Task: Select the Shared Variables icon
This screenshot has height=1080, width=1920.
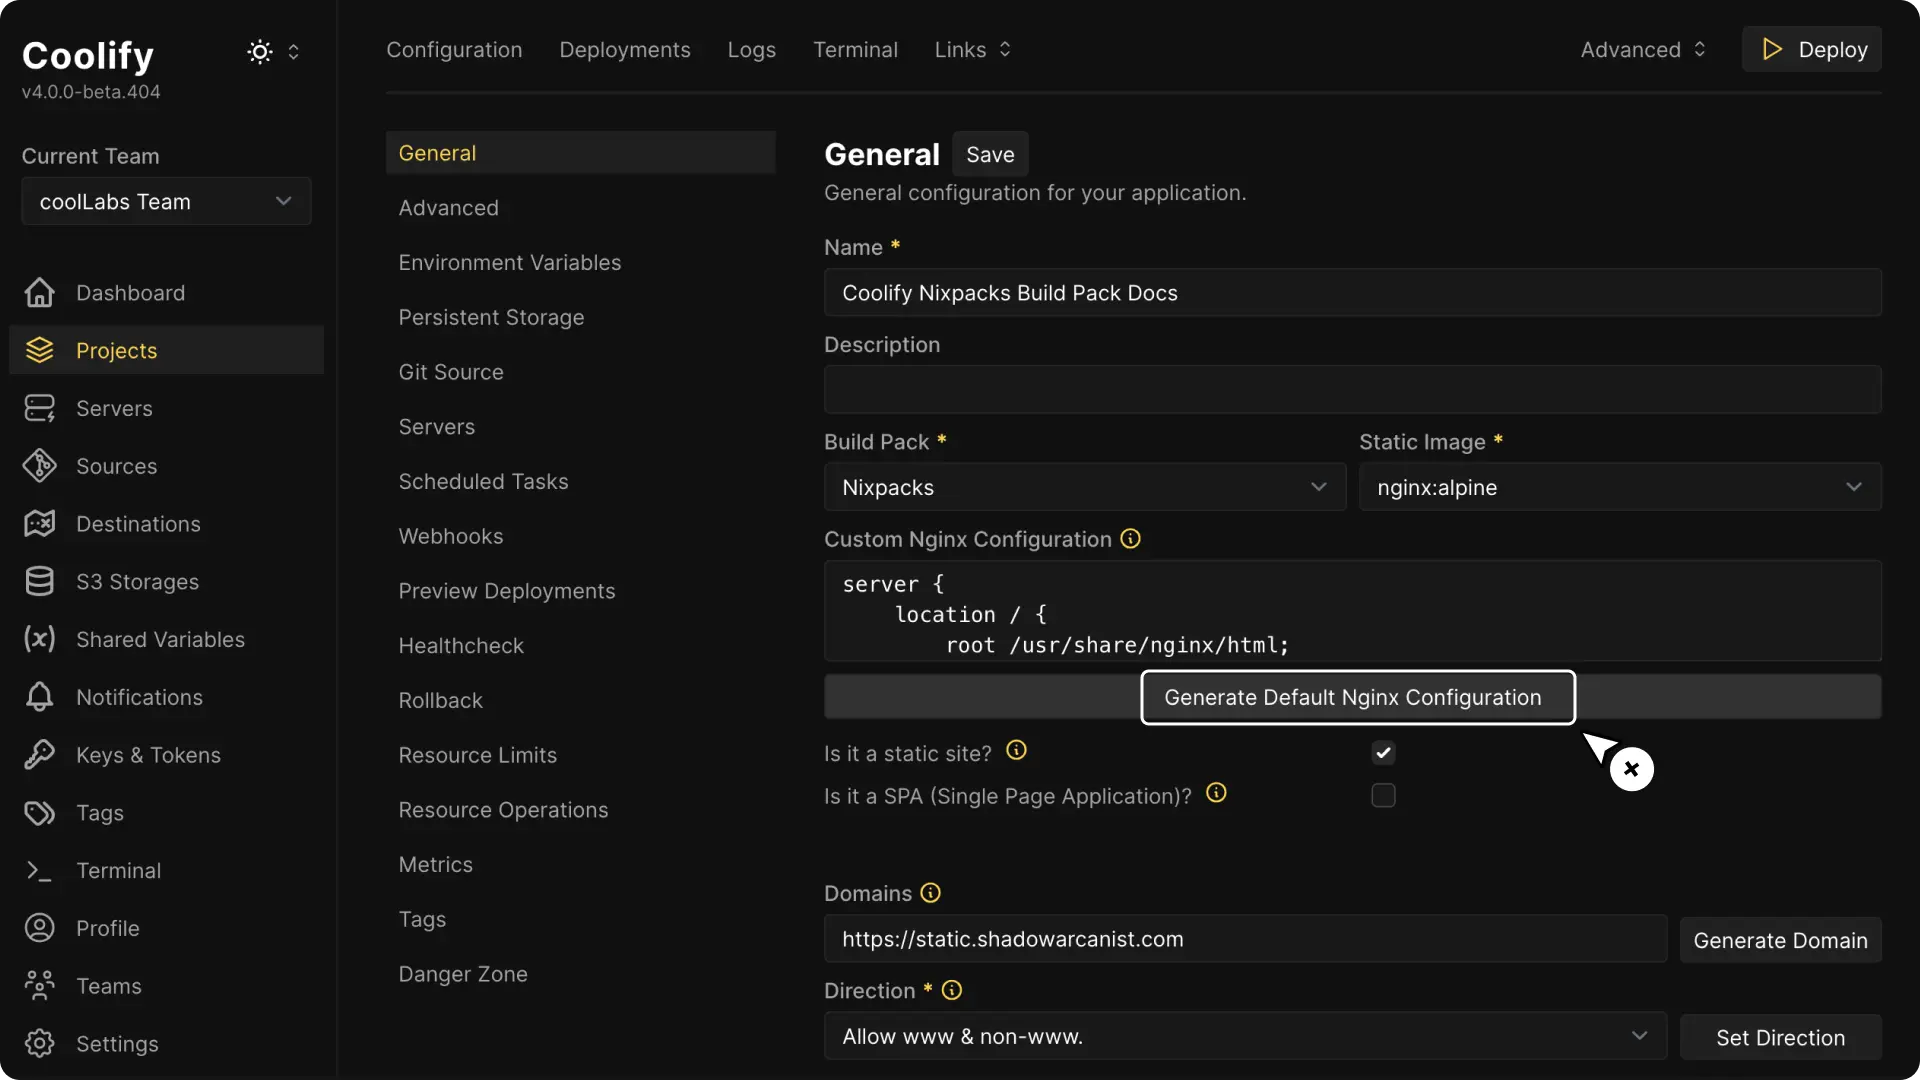Action: click(39, 639)
